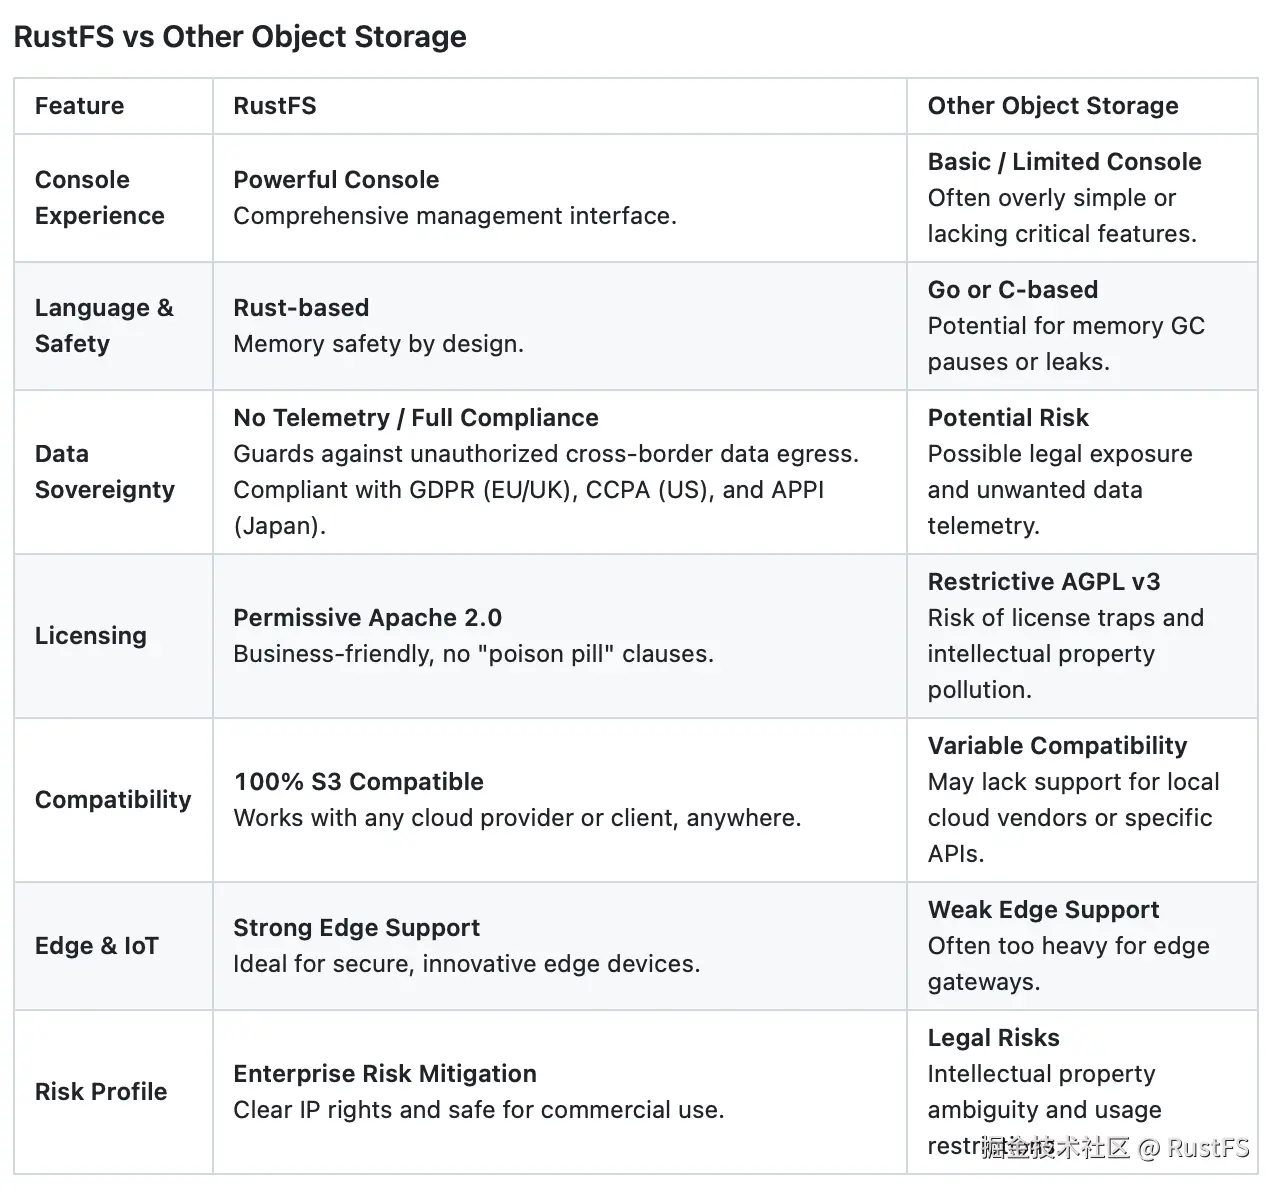The image size is (1280, 1192).
Task: Click the "Permissive Apache 2.0" text
Action: (367, 618)
